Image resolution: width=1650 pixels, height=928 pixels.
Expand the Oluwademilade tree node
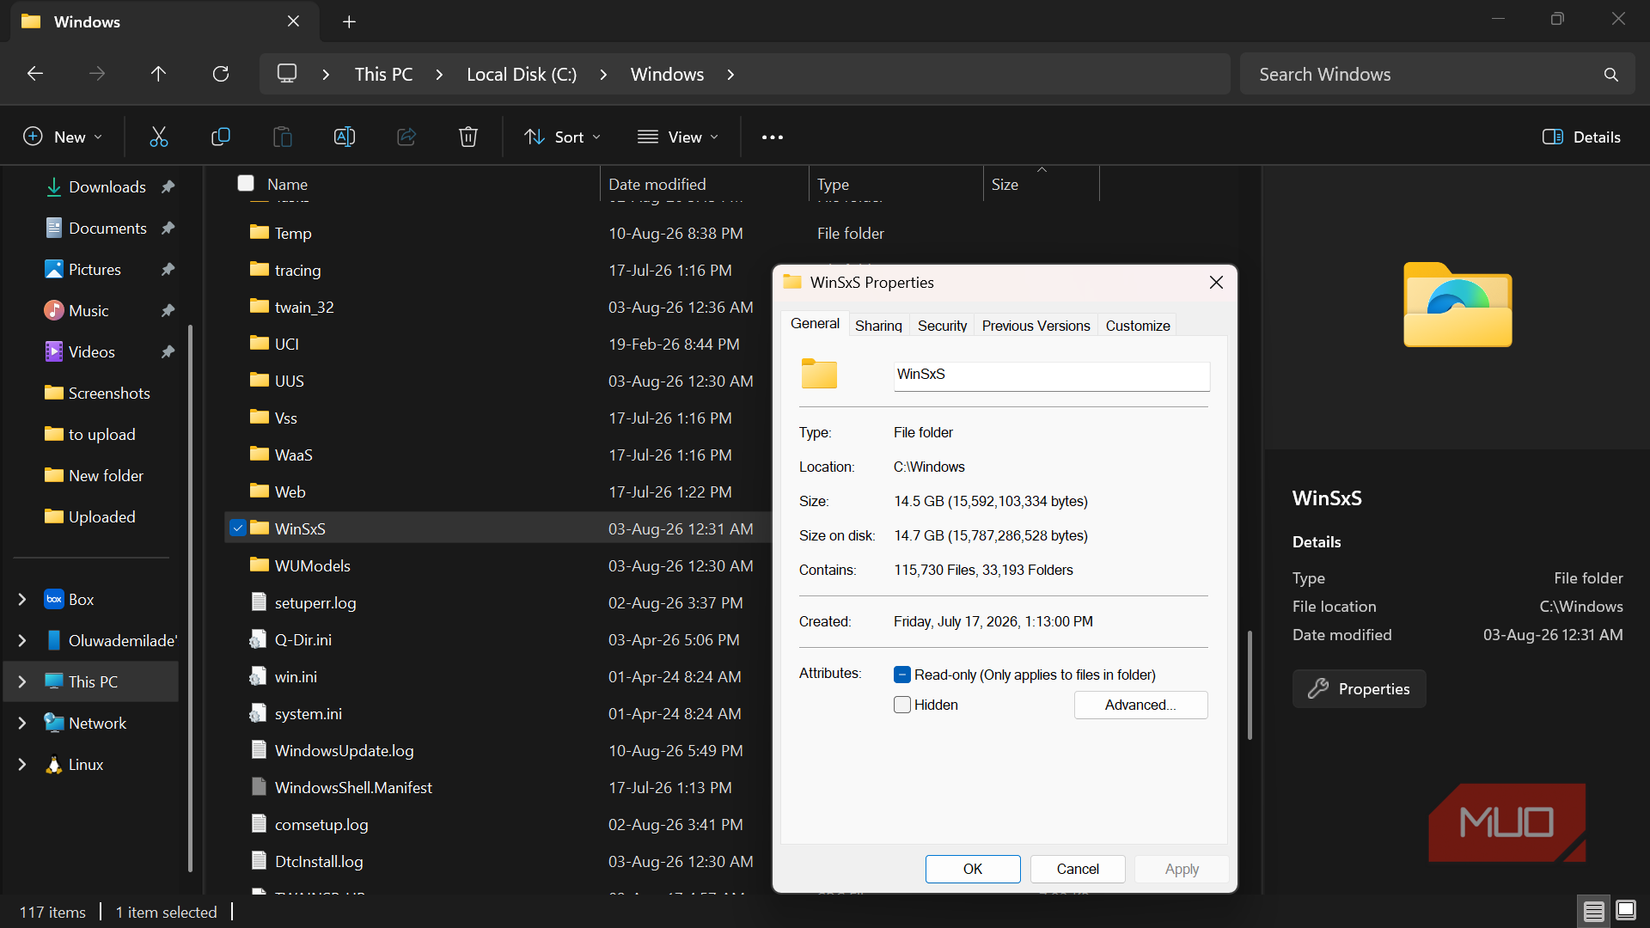click(22, 641)
